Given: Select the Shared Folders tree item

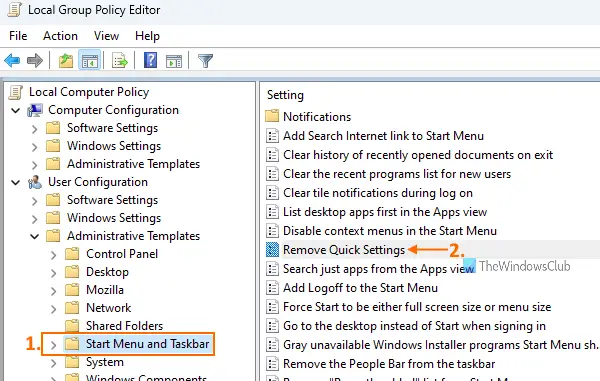Looking at the screenshot, I should pyautogui.click(x=124, y=326).
